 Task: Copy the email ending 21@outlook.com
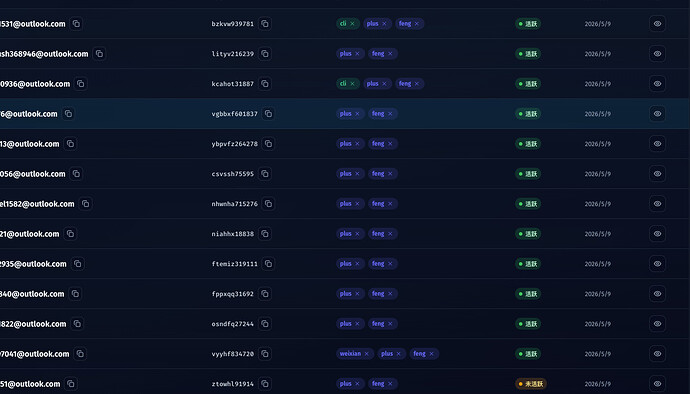[x=70, y=234]
